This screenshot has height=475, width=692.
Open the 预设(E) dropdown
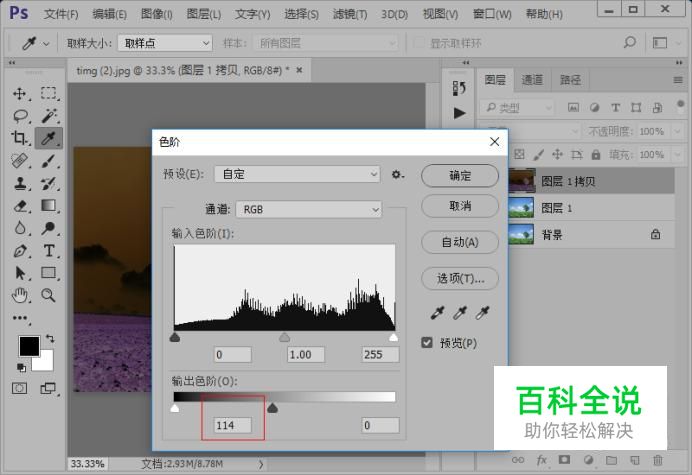(297, 174)
